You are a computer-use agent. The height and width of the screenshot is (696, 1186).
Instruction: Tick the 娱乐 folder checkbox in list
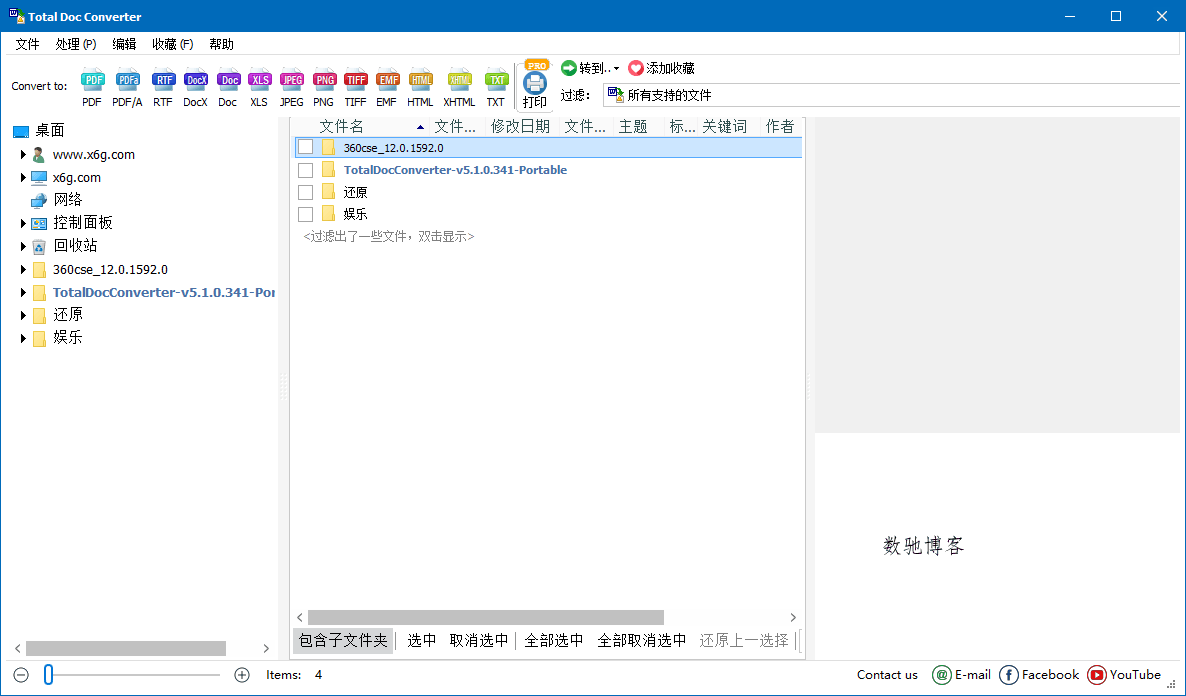click(x=306, y=214)
